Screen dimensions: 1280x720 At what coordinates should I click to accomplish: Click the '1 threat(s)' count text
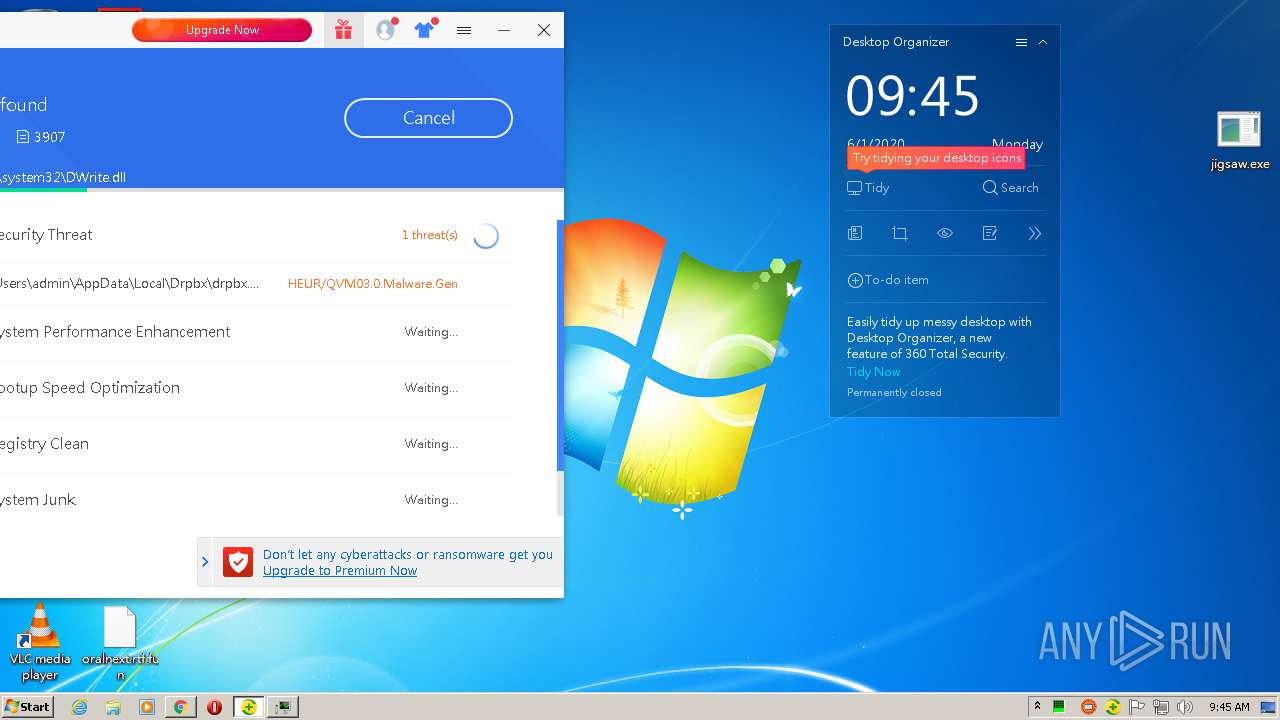[430, 235]
